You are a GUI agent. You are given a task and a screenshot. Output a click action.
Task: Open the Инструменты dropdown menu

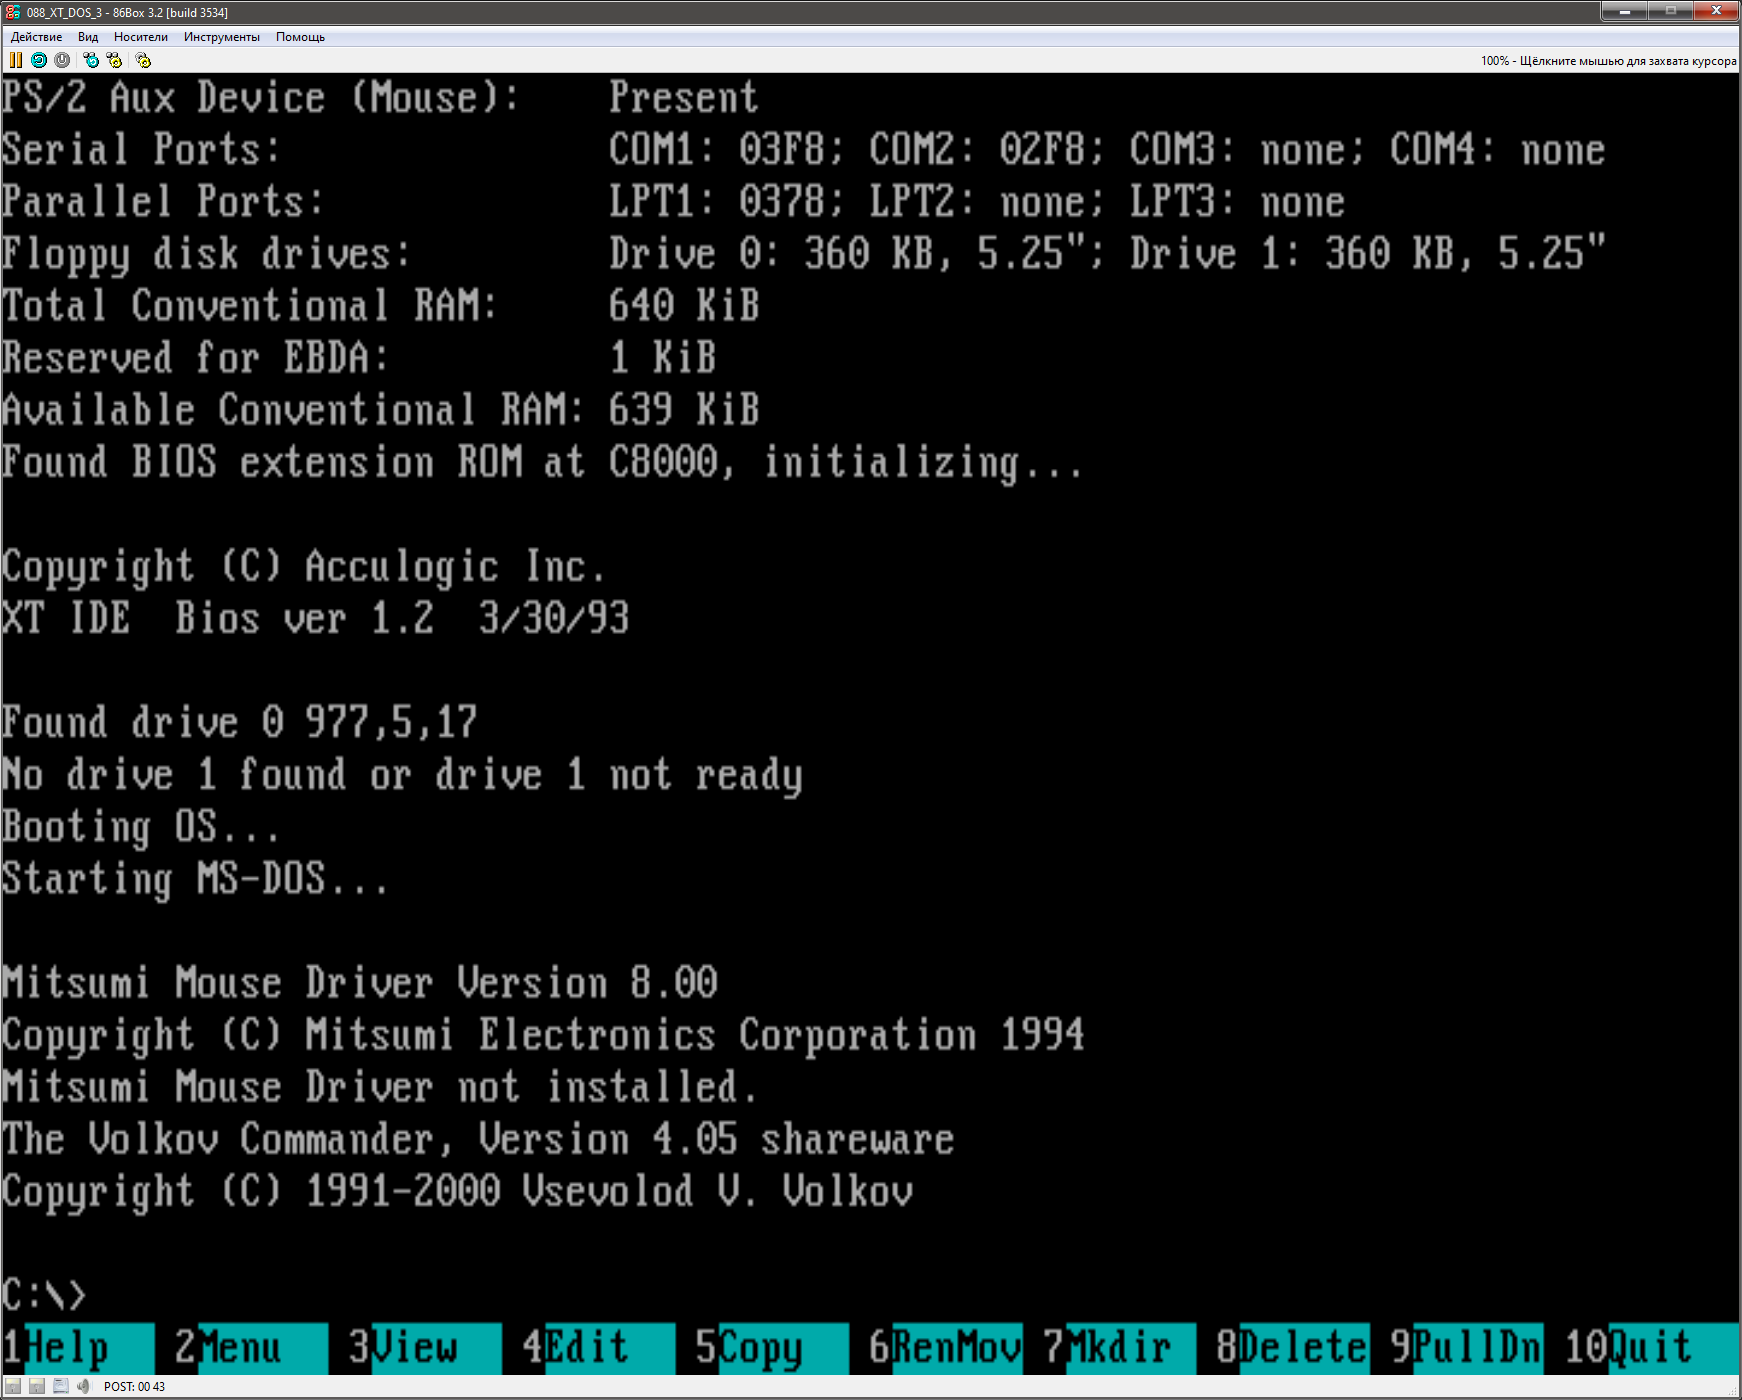tap(220, 36)
